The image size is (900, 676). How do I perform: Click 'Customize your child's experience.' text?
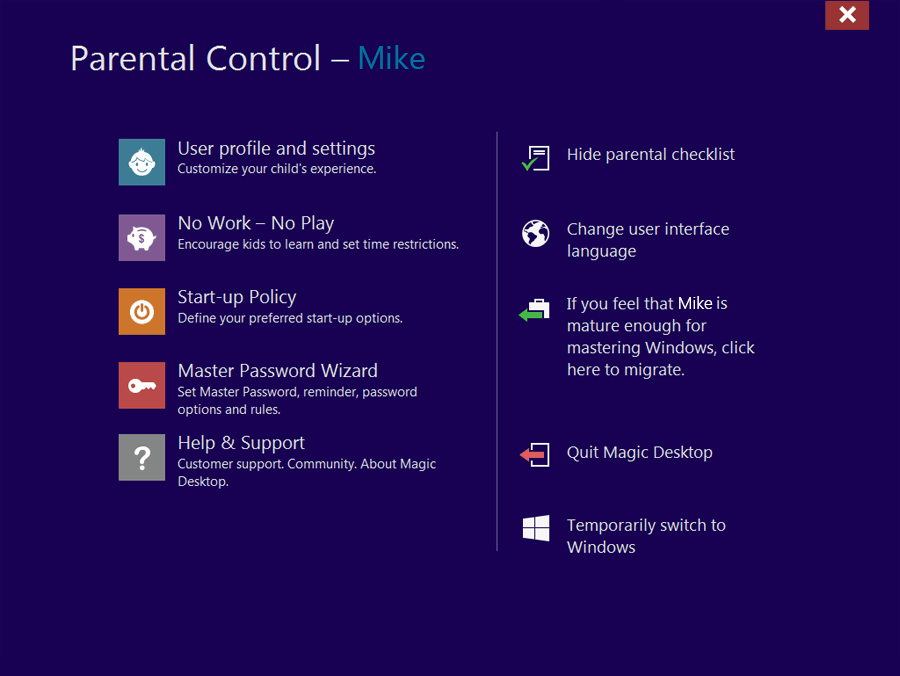(277, 169)
